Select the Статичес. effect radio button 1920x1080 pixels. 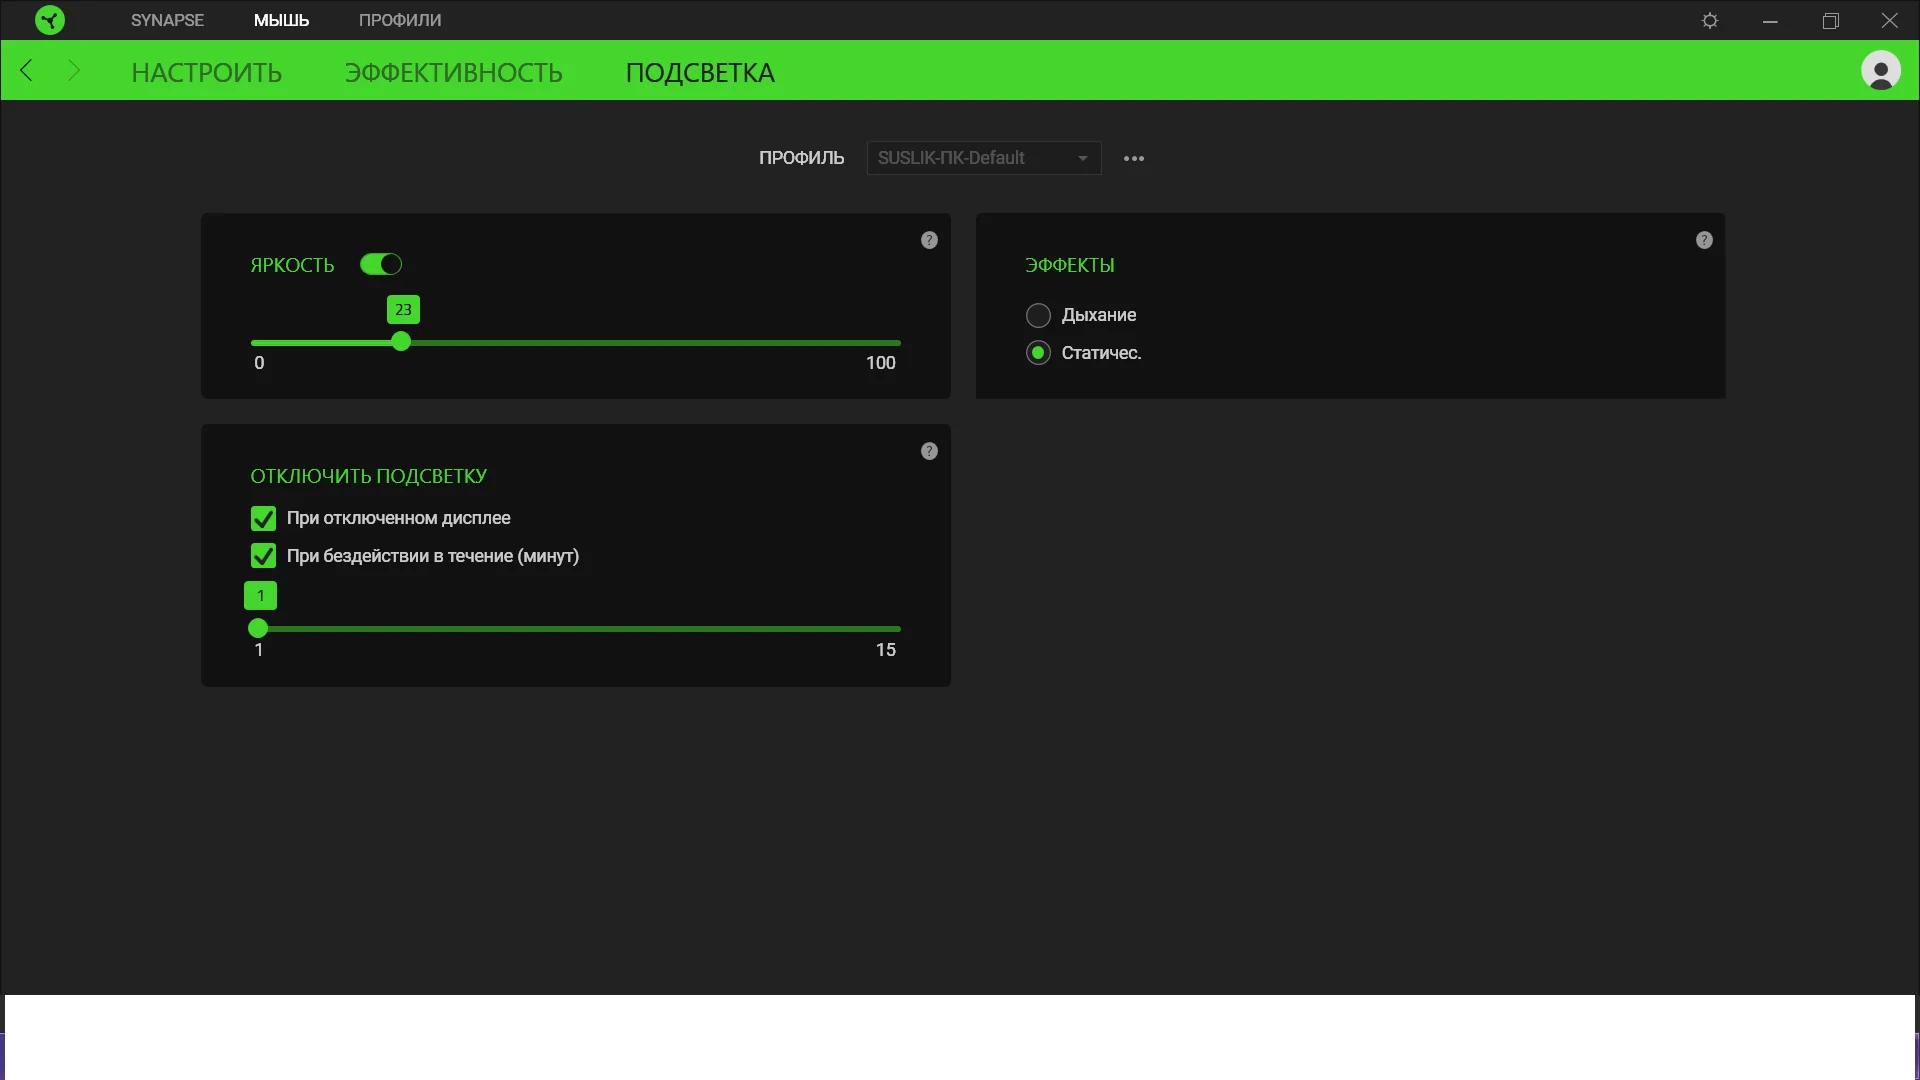(x=1038, y=353)
